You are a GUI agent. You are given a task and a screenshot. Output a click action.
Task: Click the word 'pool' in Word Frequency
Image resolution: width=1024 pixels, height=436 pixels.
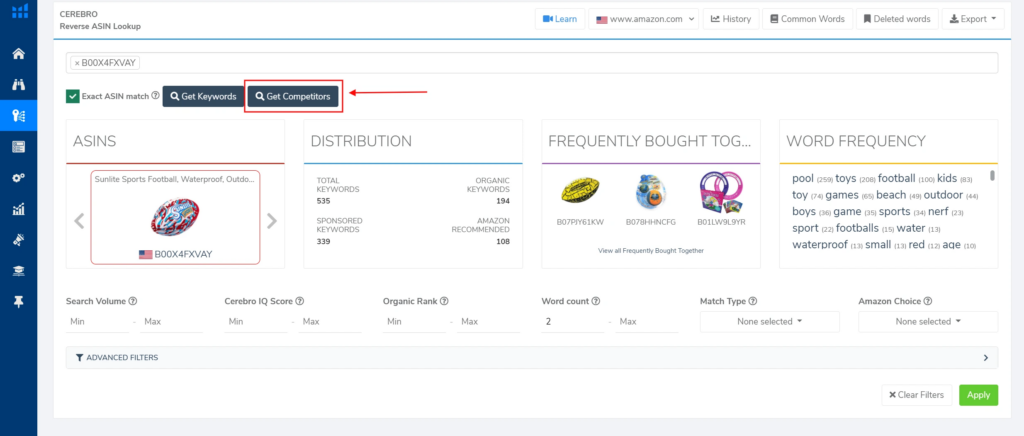pyautogui.click(x=803, y=178)
